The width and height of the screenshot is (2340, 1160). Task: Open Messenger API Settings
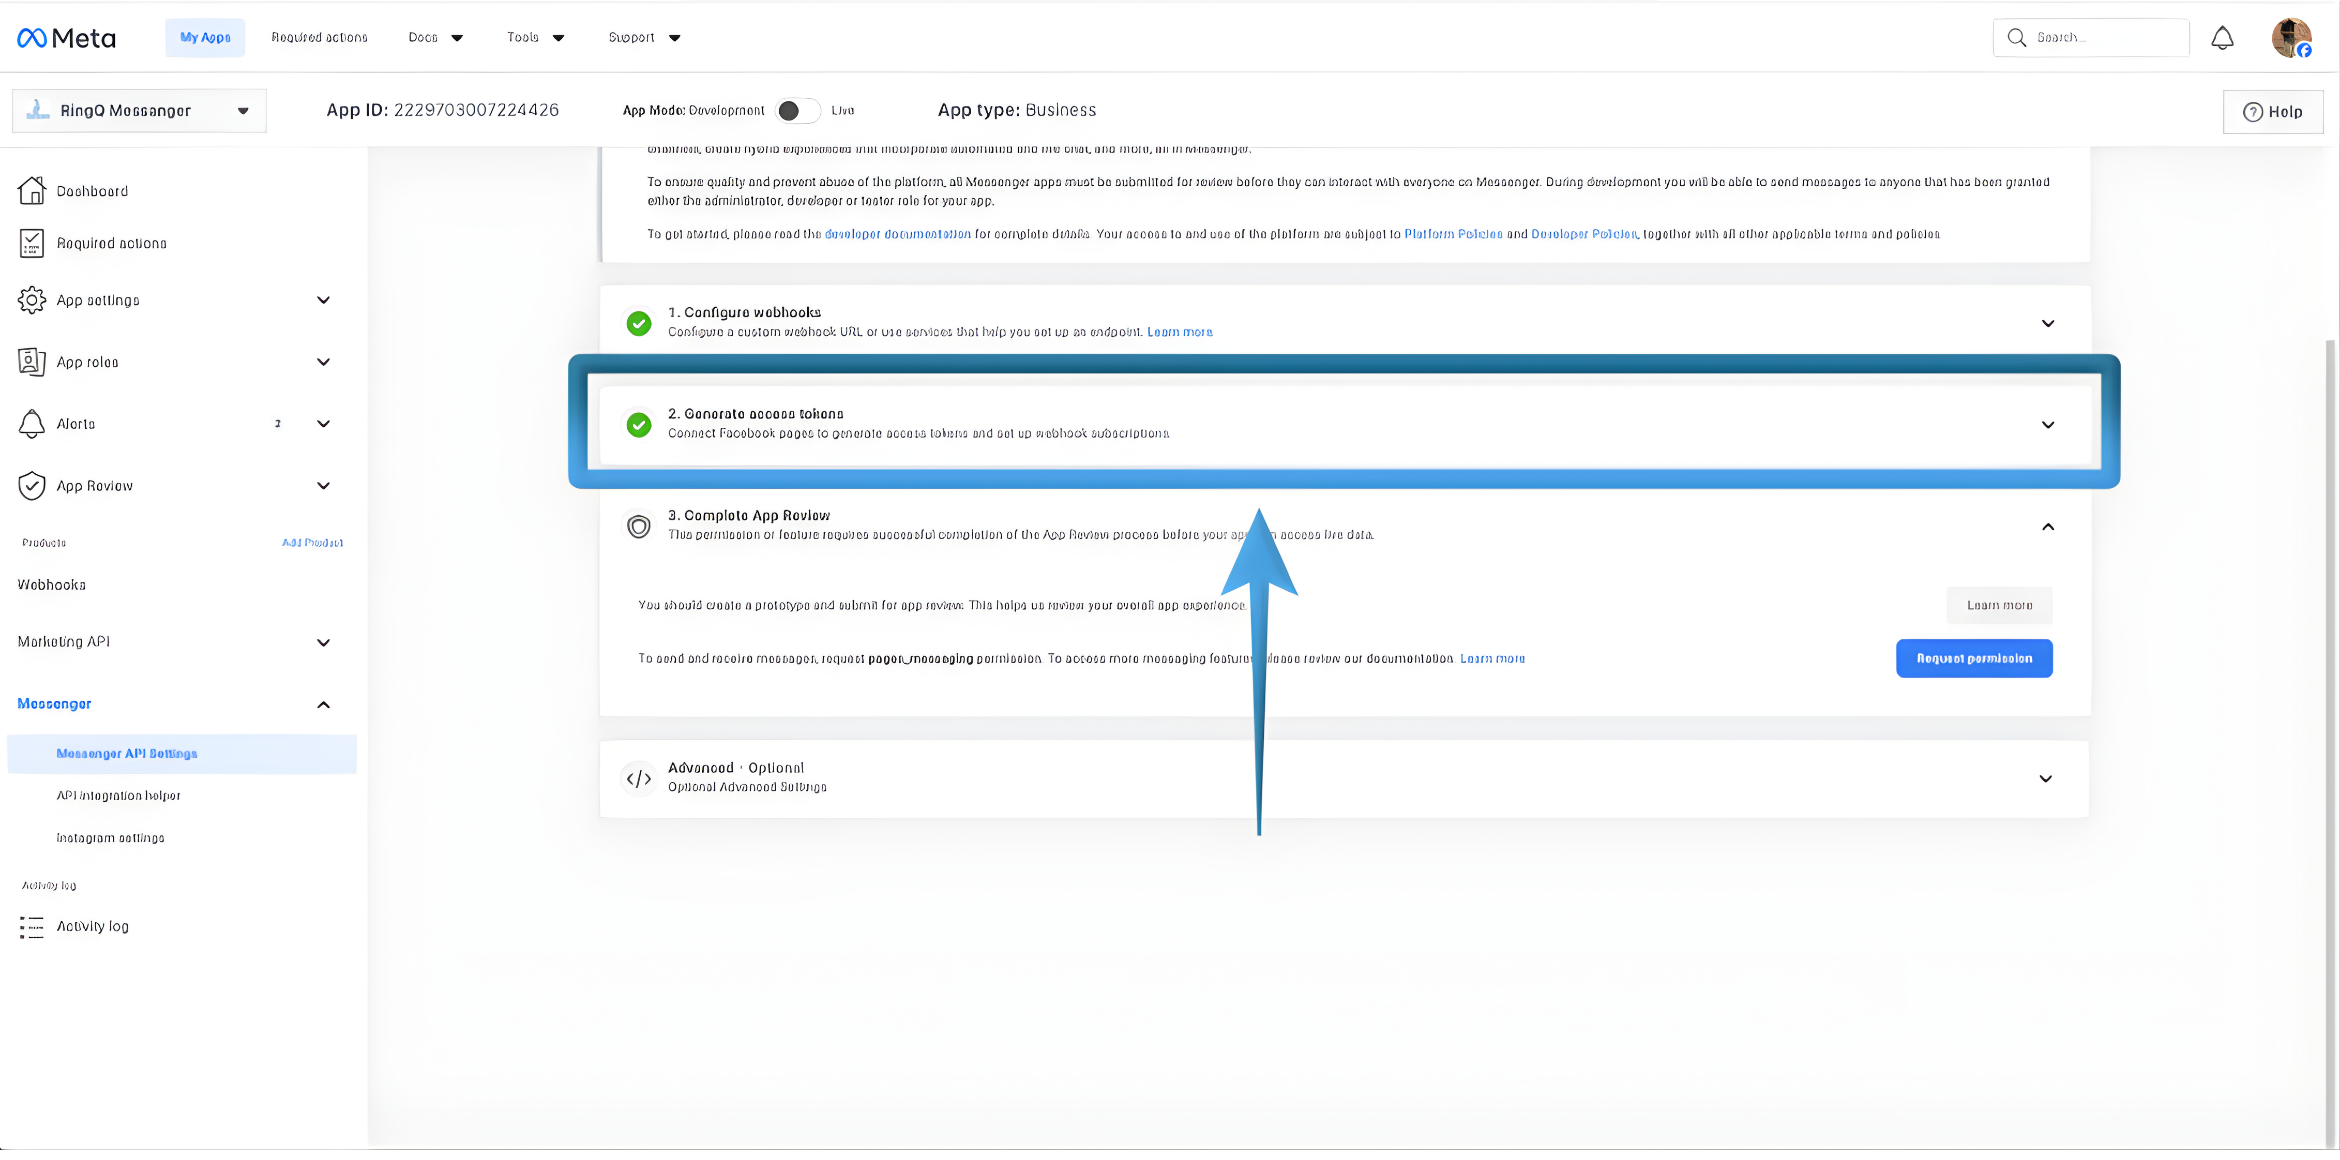click(127, 753)
